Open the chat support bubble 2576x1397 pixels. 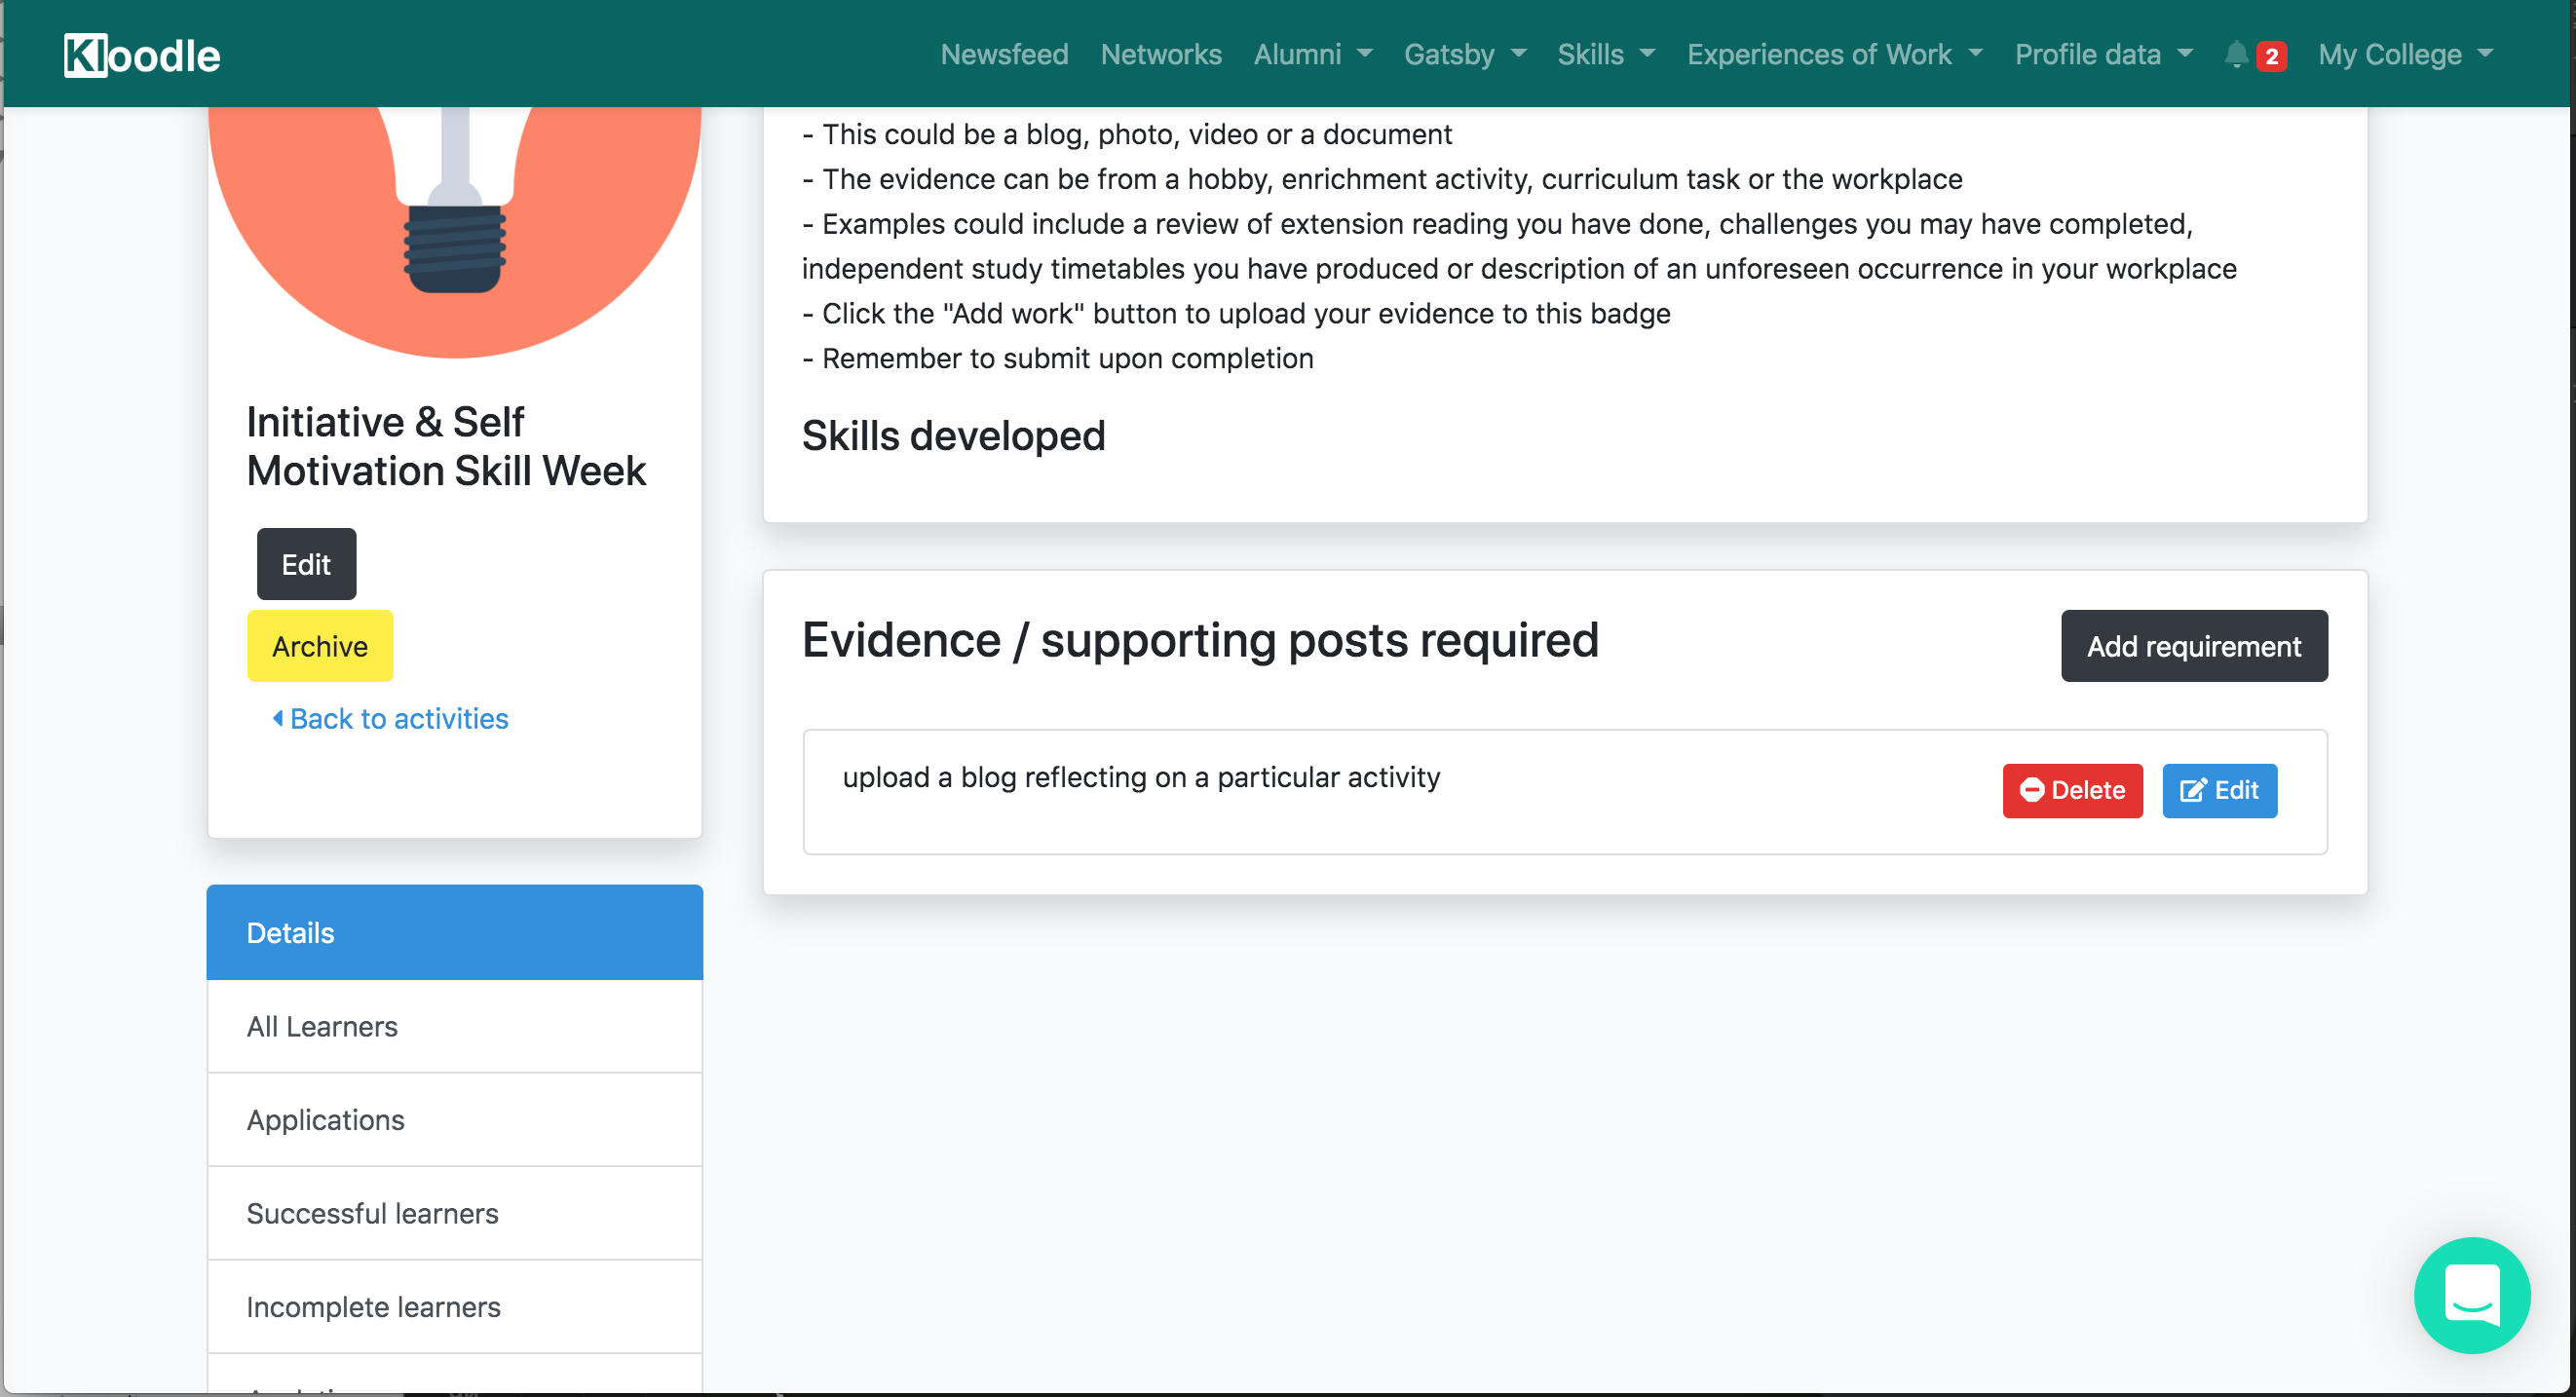tap(2471, 1294)
